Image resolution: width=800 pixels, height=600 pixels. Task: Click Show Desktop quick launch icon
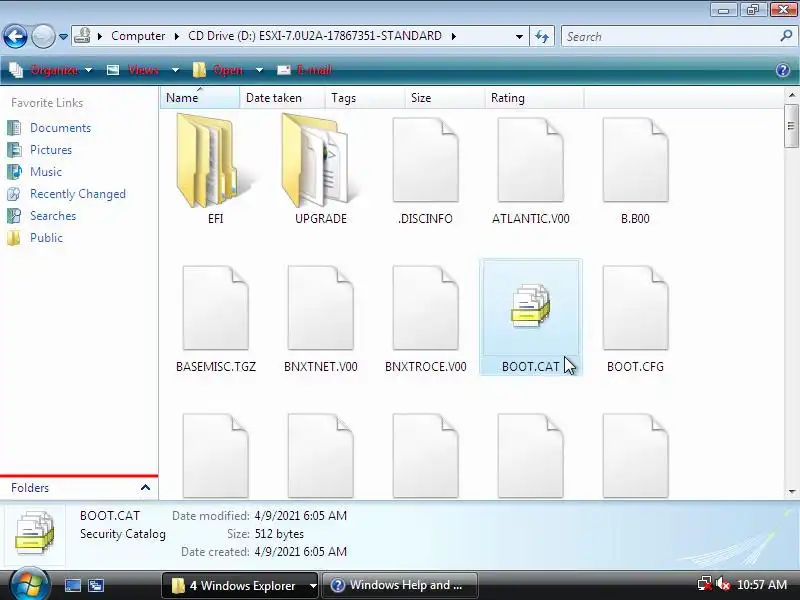(x=72, y=585)
